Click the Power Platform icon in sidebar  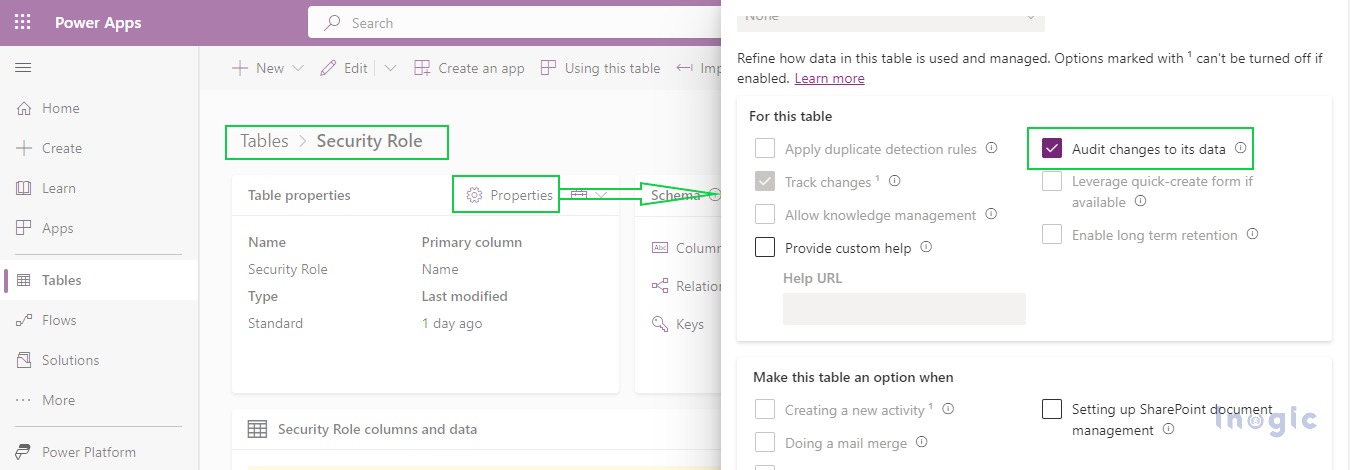point(24,452)
